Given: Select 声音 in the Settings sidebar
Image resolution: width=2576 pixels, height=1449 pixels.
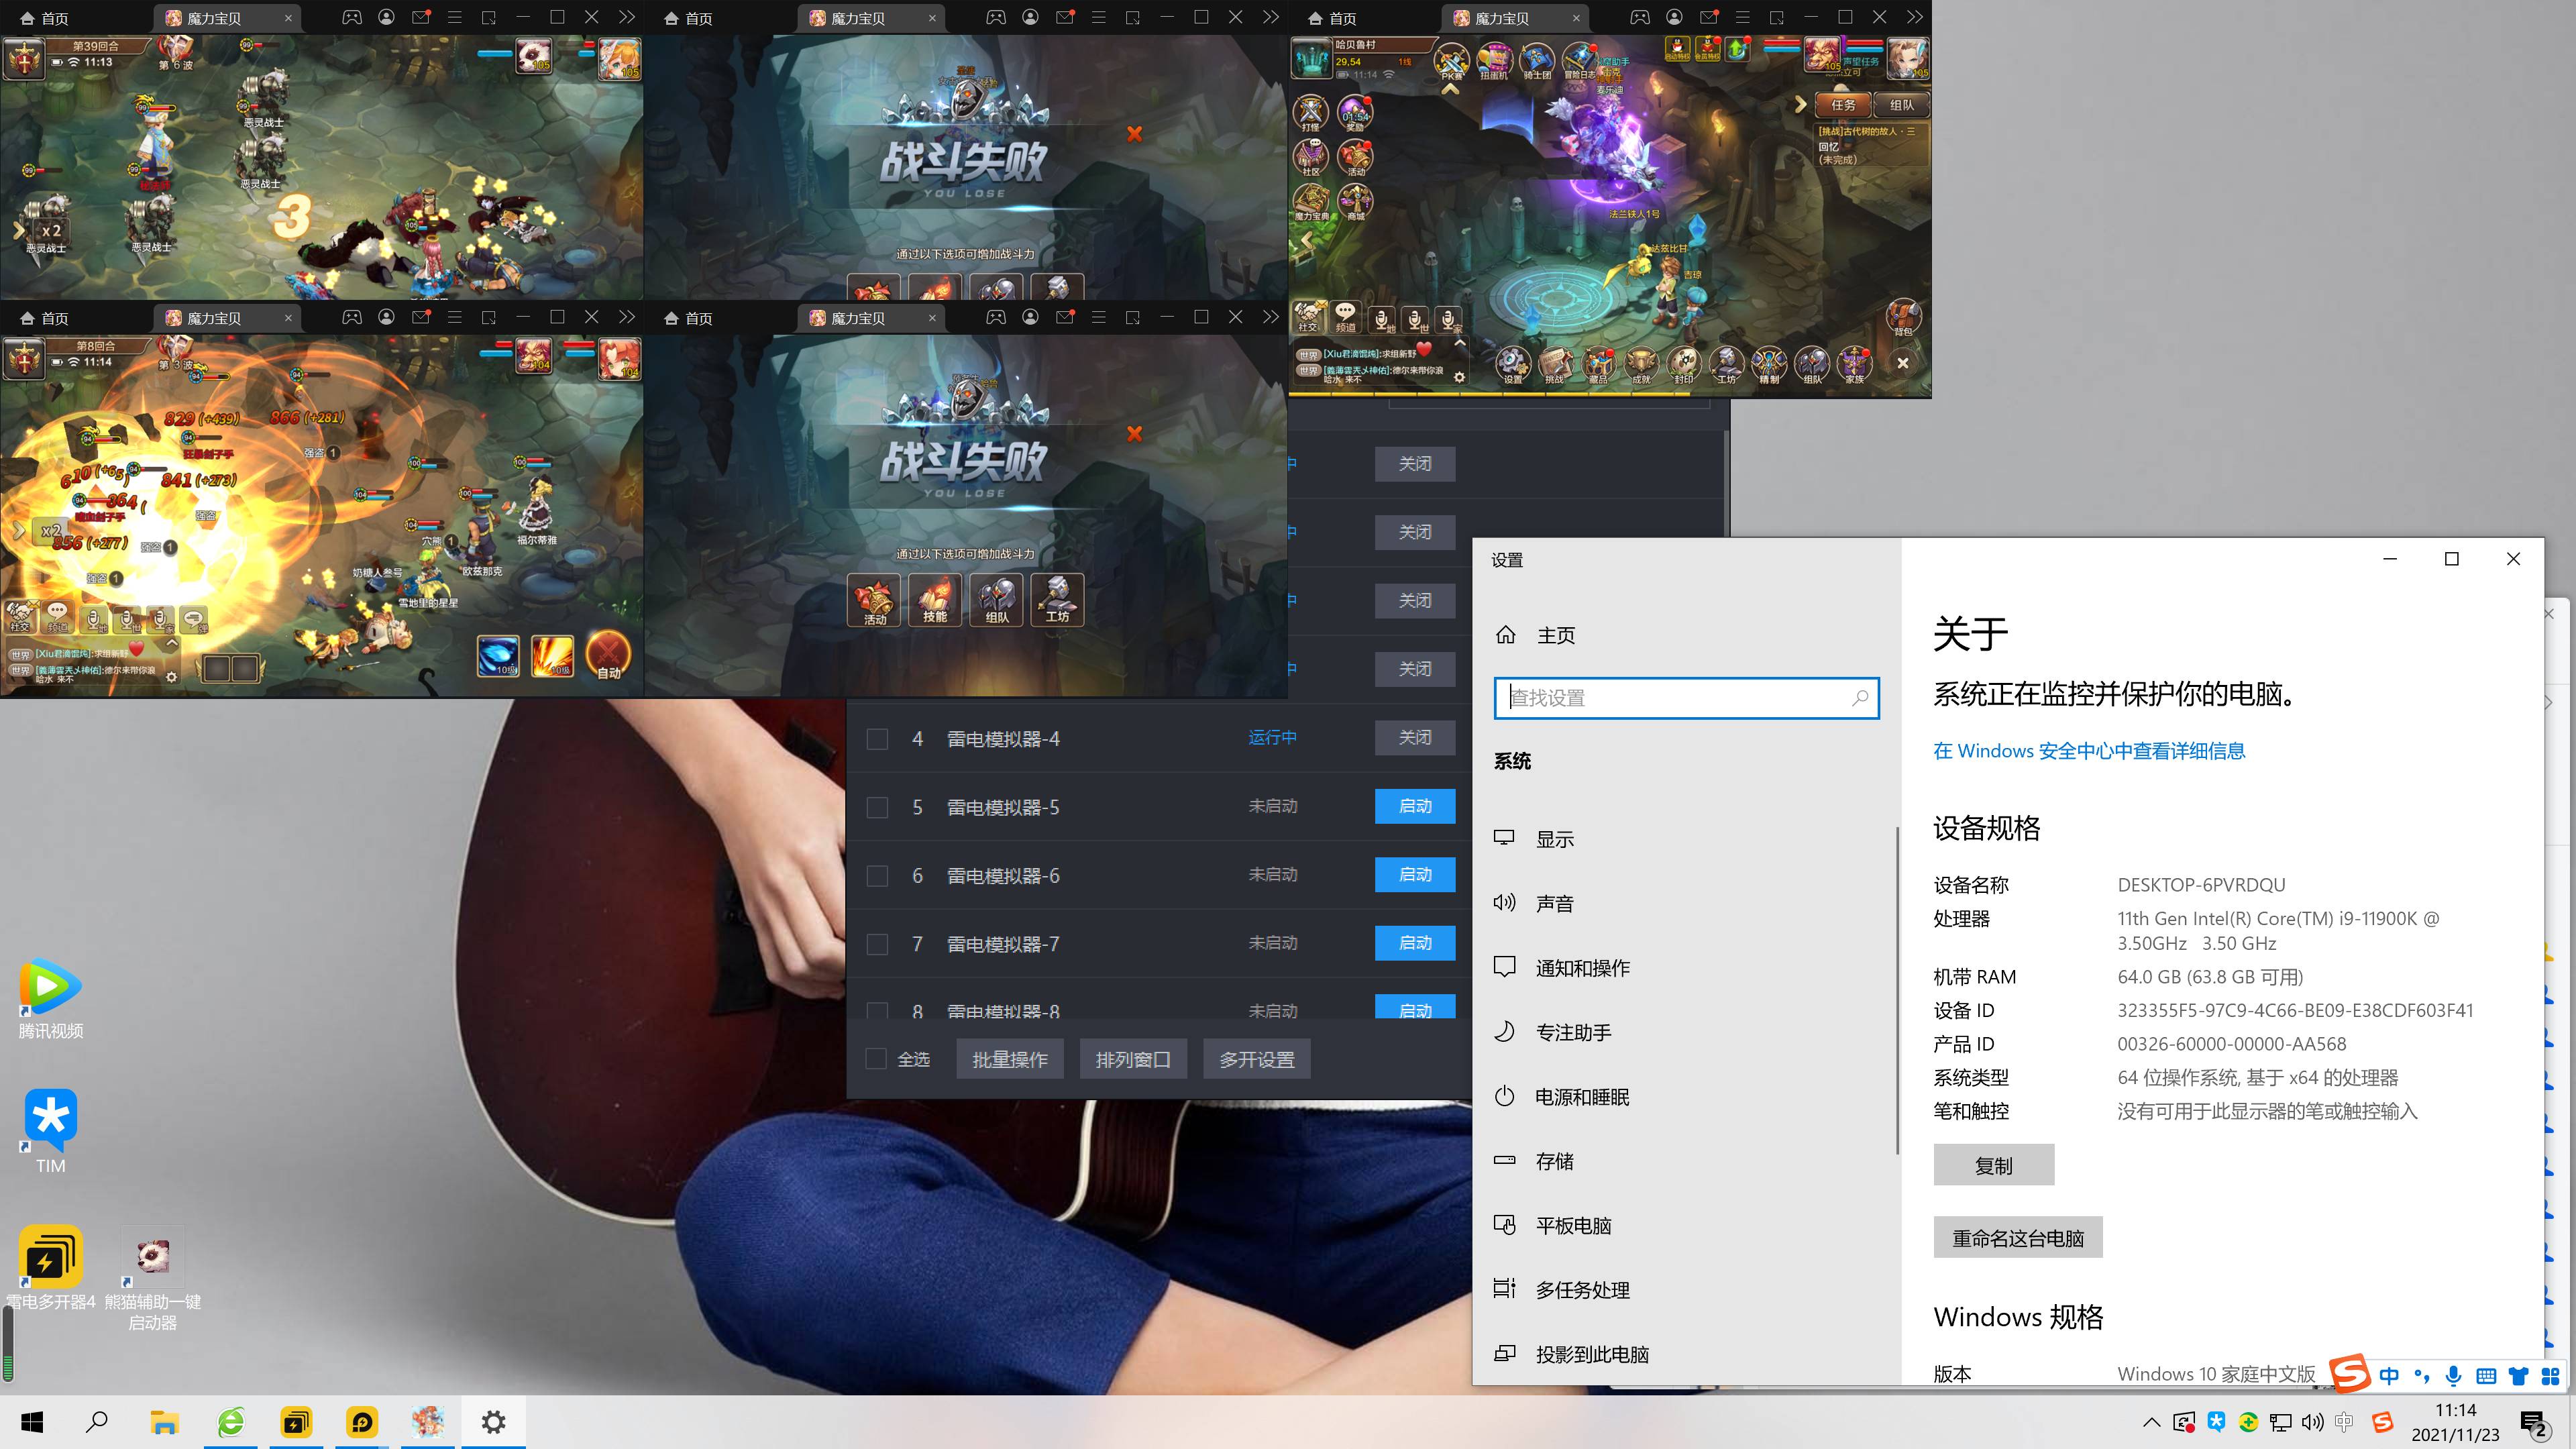Looking at the screenshot, I should point(1554,903).
